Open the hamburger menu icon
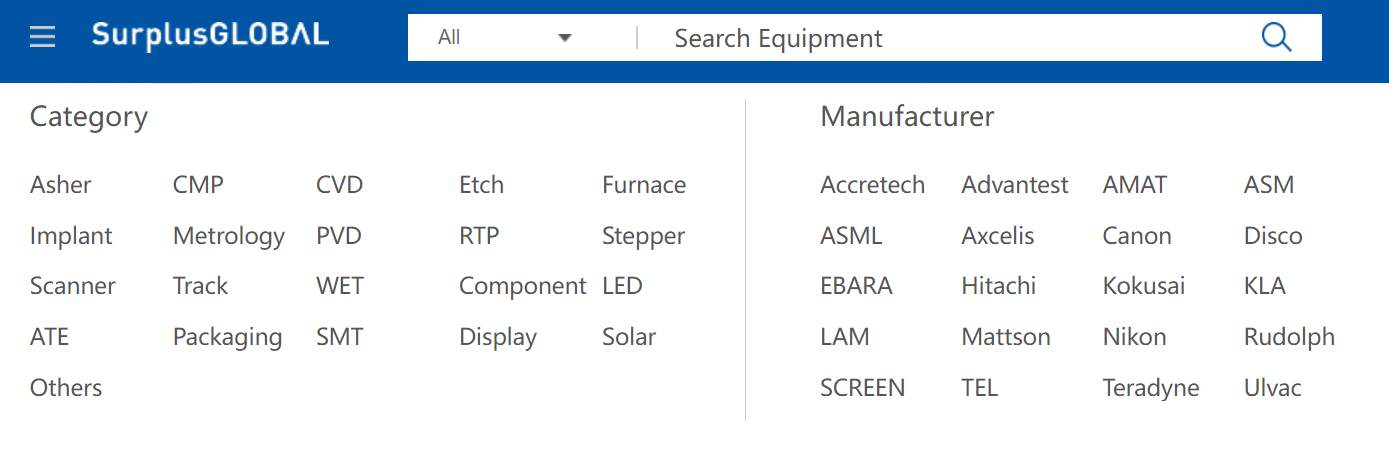The height and width of the screenshot is (453, 1389). click(43, 37)
